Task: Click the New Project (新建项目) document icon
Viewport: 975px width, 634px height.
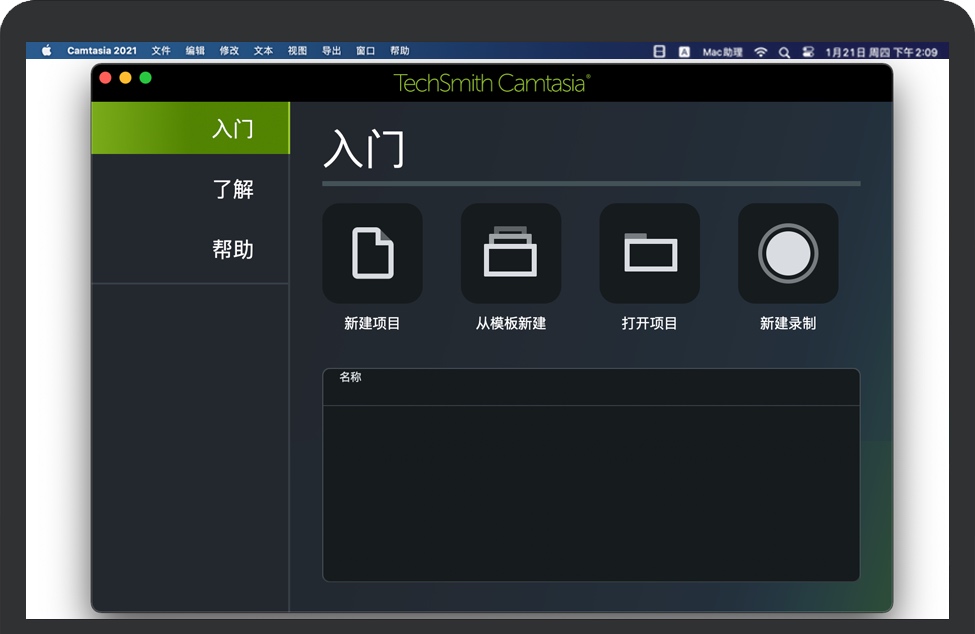Action: pos(372,253)
